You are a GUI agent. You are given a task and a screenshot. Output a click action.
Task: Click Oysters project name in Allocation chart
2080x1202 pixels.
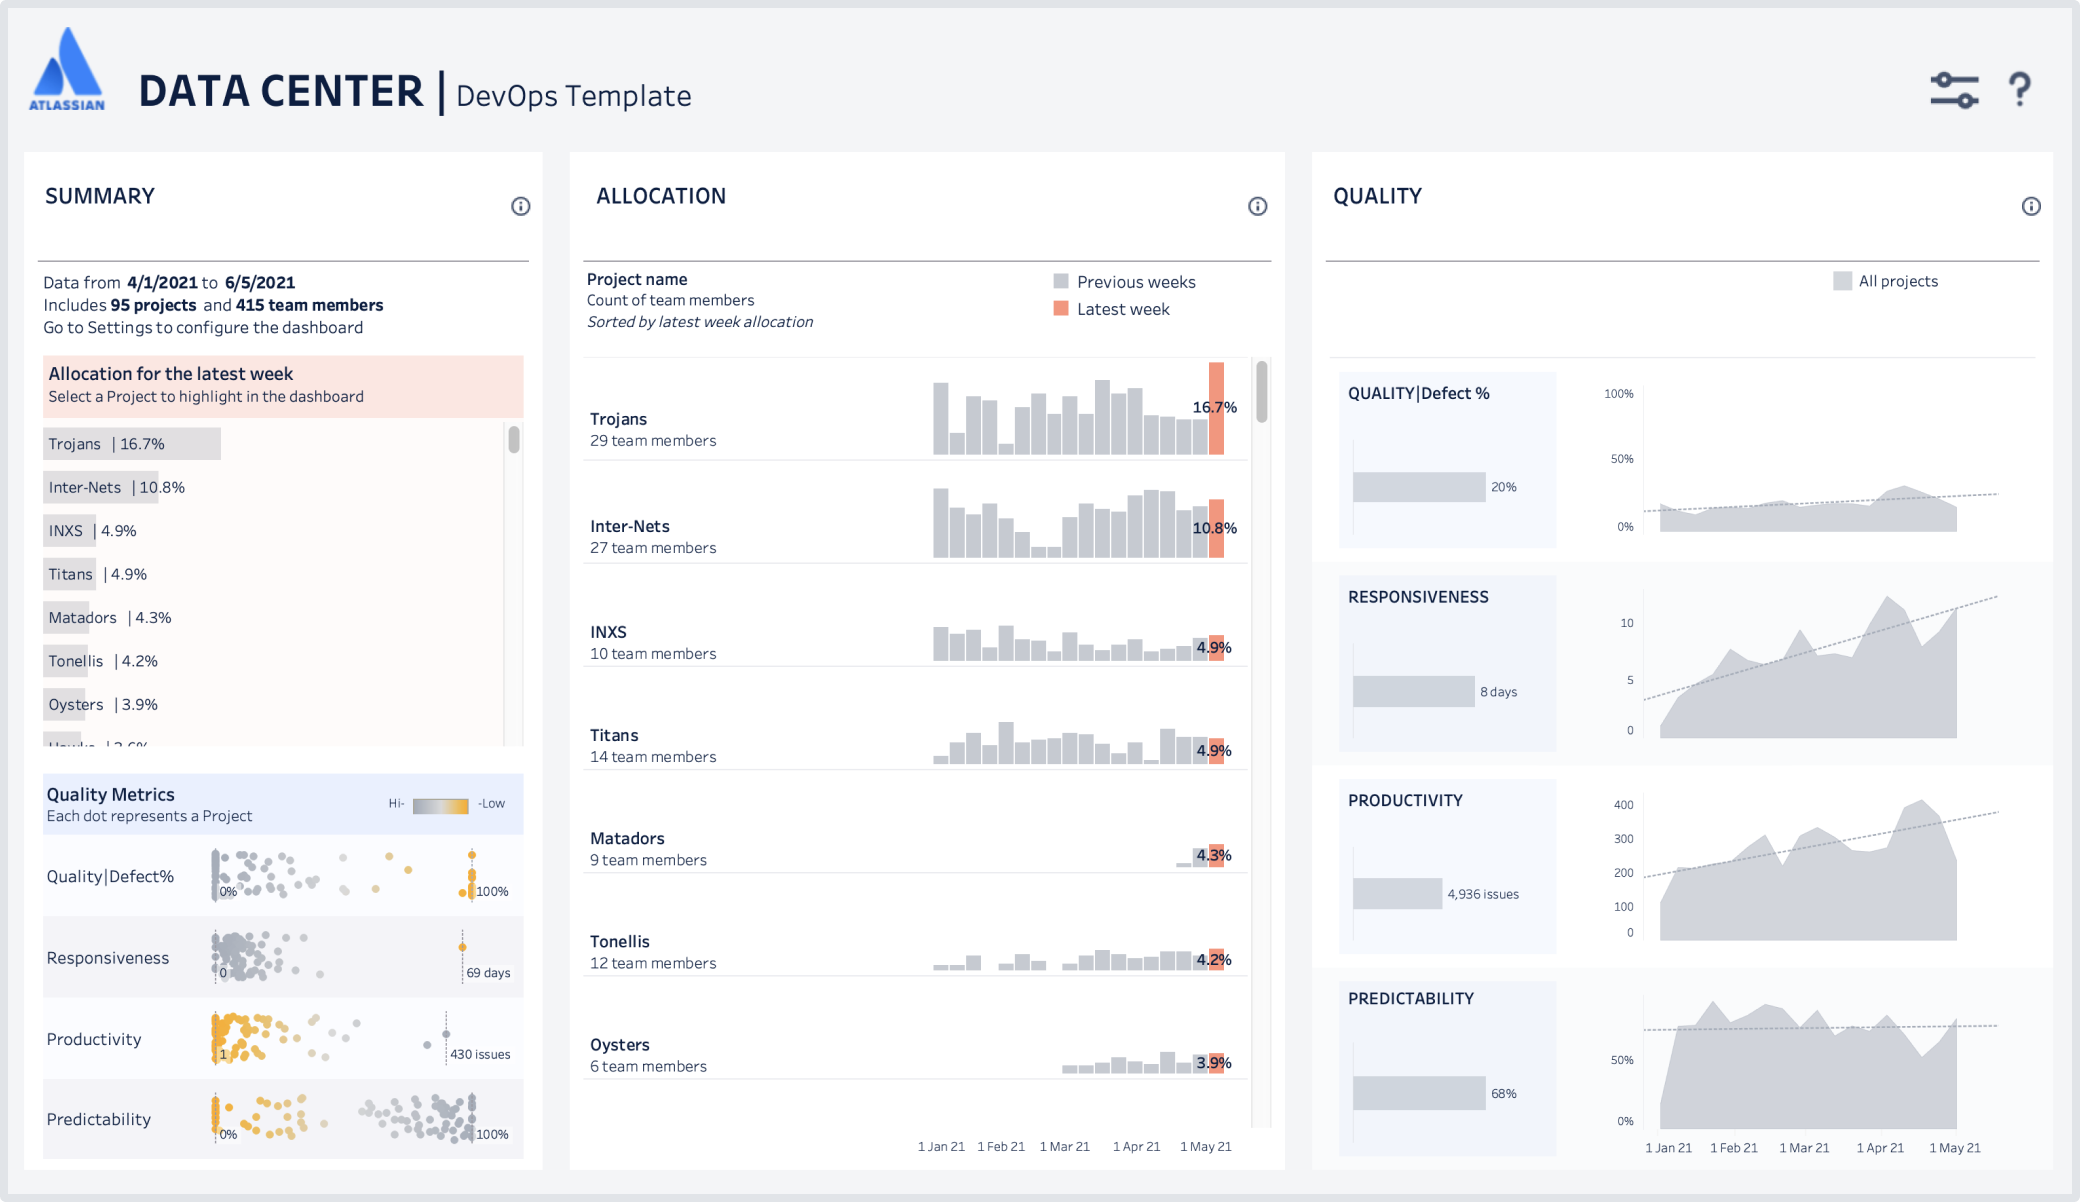(620, 1044)
